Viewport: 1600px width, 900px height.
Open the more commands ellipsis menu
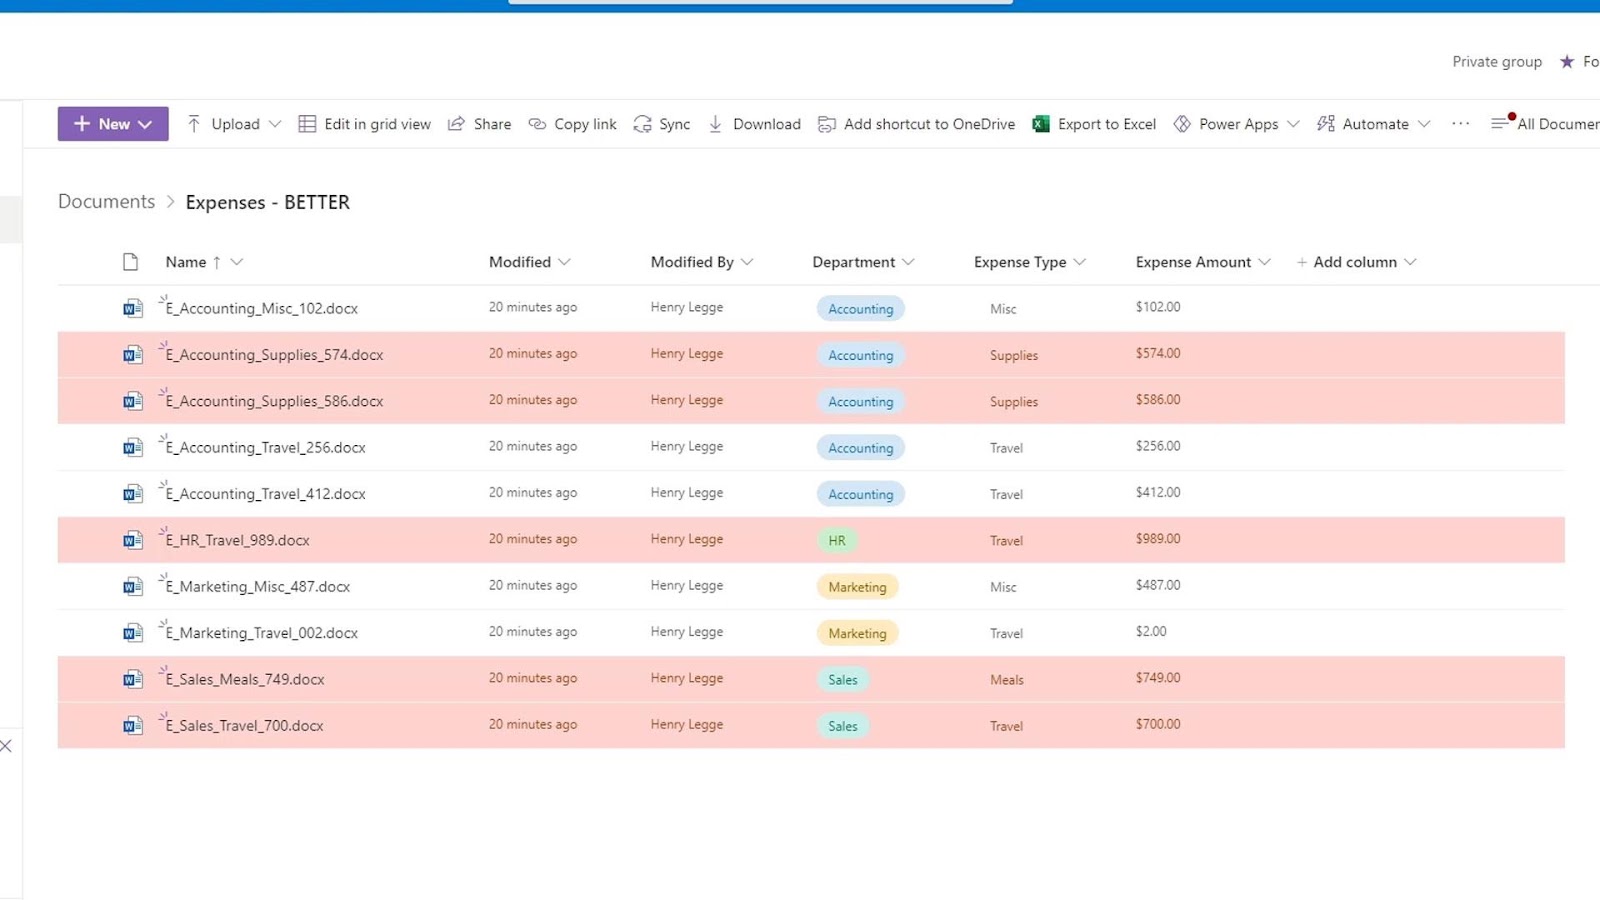tap(1461, 124)
